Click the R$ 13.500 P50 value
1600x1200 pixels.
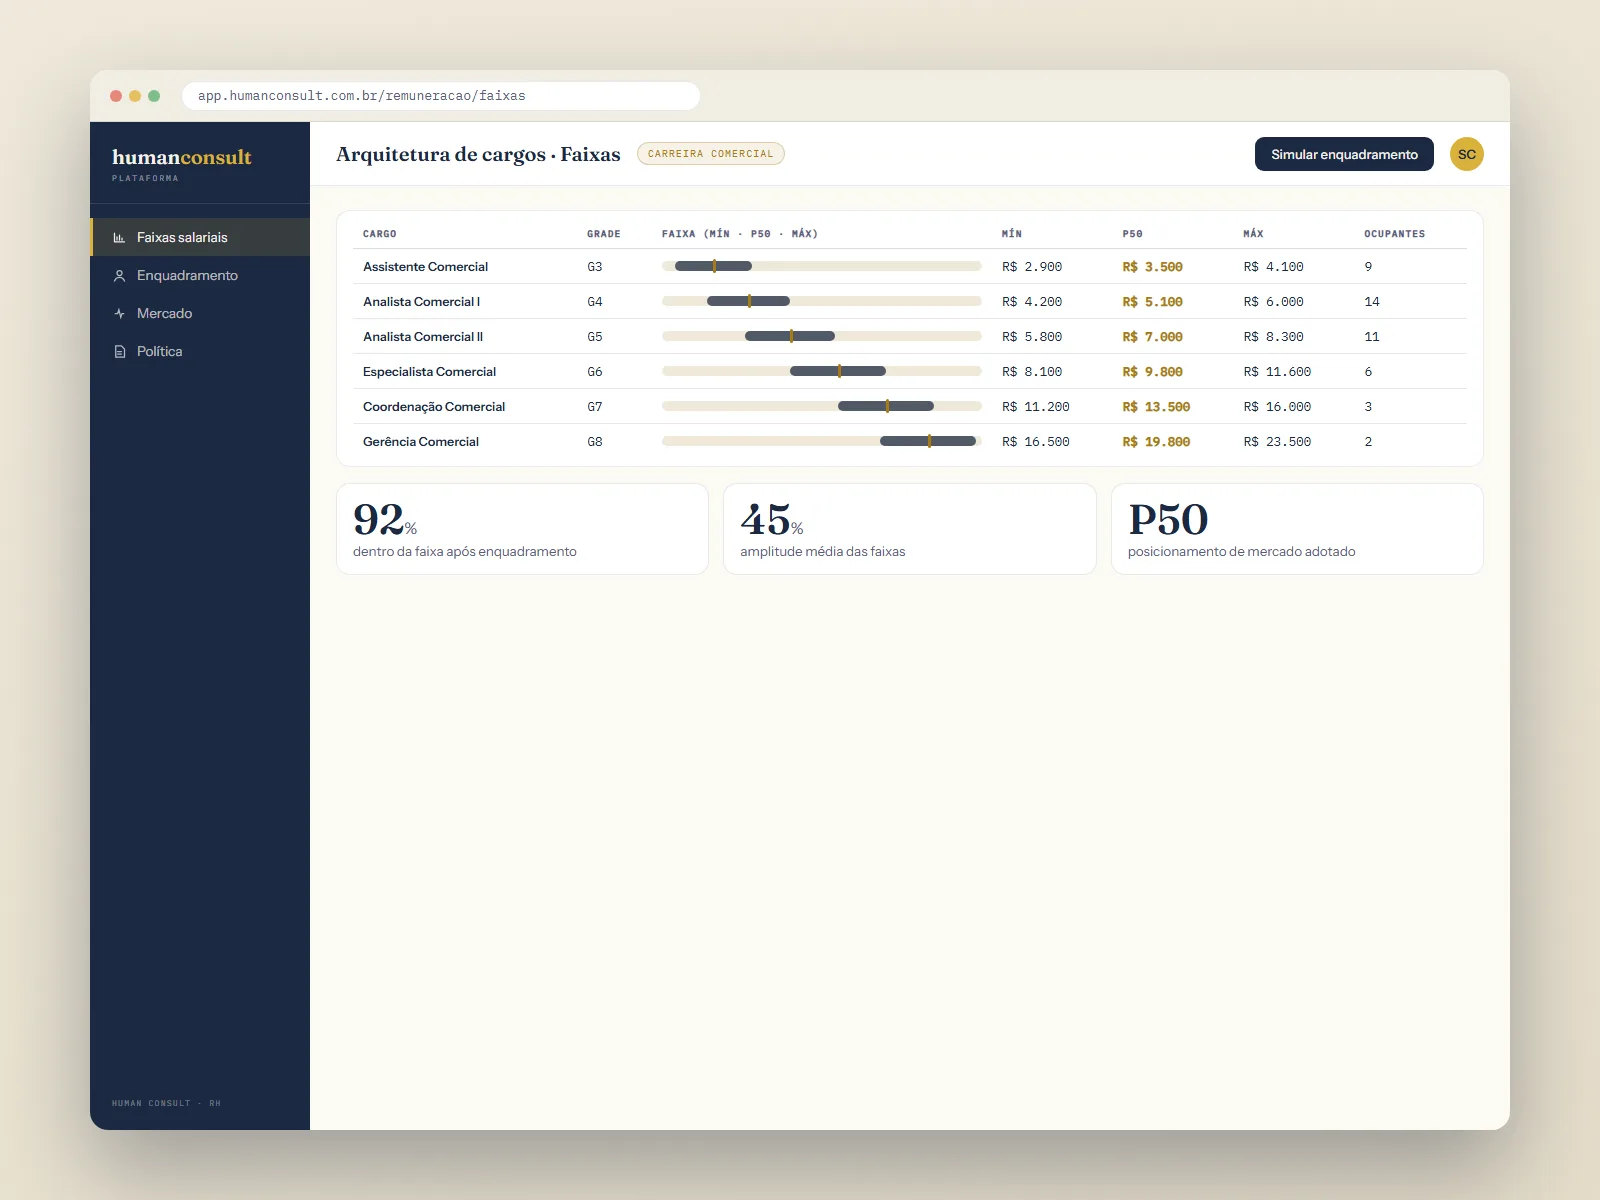(1156, 407)
